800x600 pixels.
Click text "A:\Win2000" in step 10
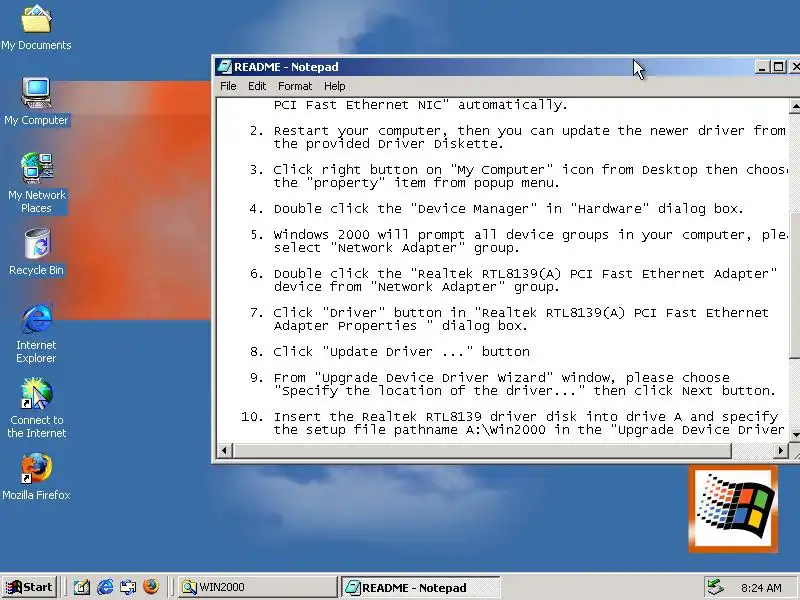coord(506,430)
